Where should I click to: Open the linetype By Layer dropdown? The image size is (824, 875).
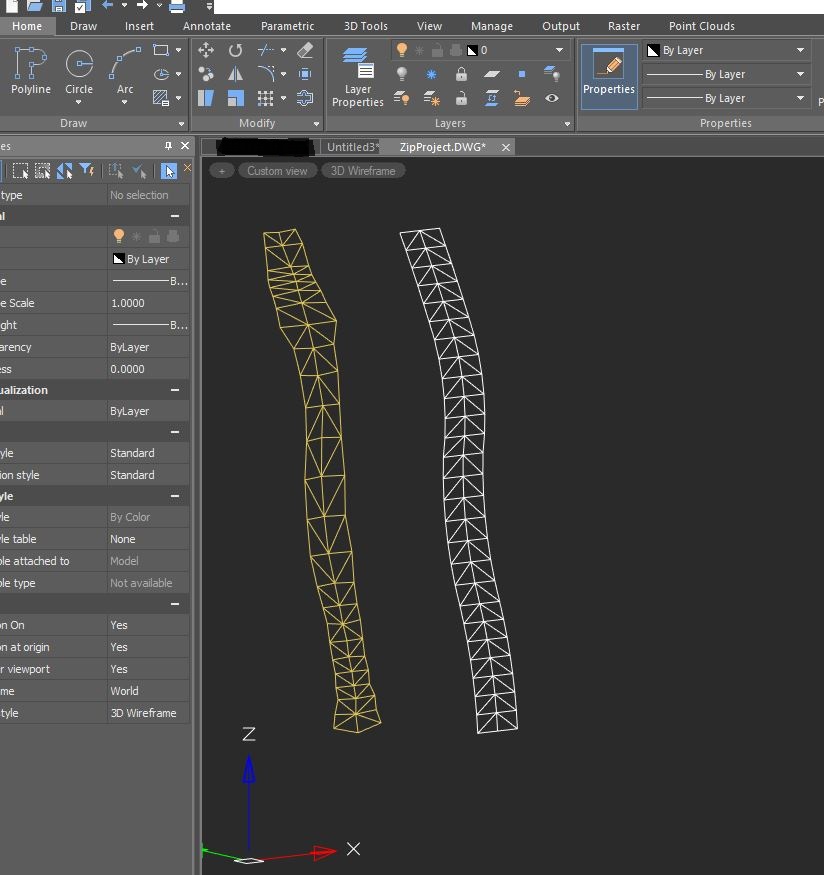[801, 74]
